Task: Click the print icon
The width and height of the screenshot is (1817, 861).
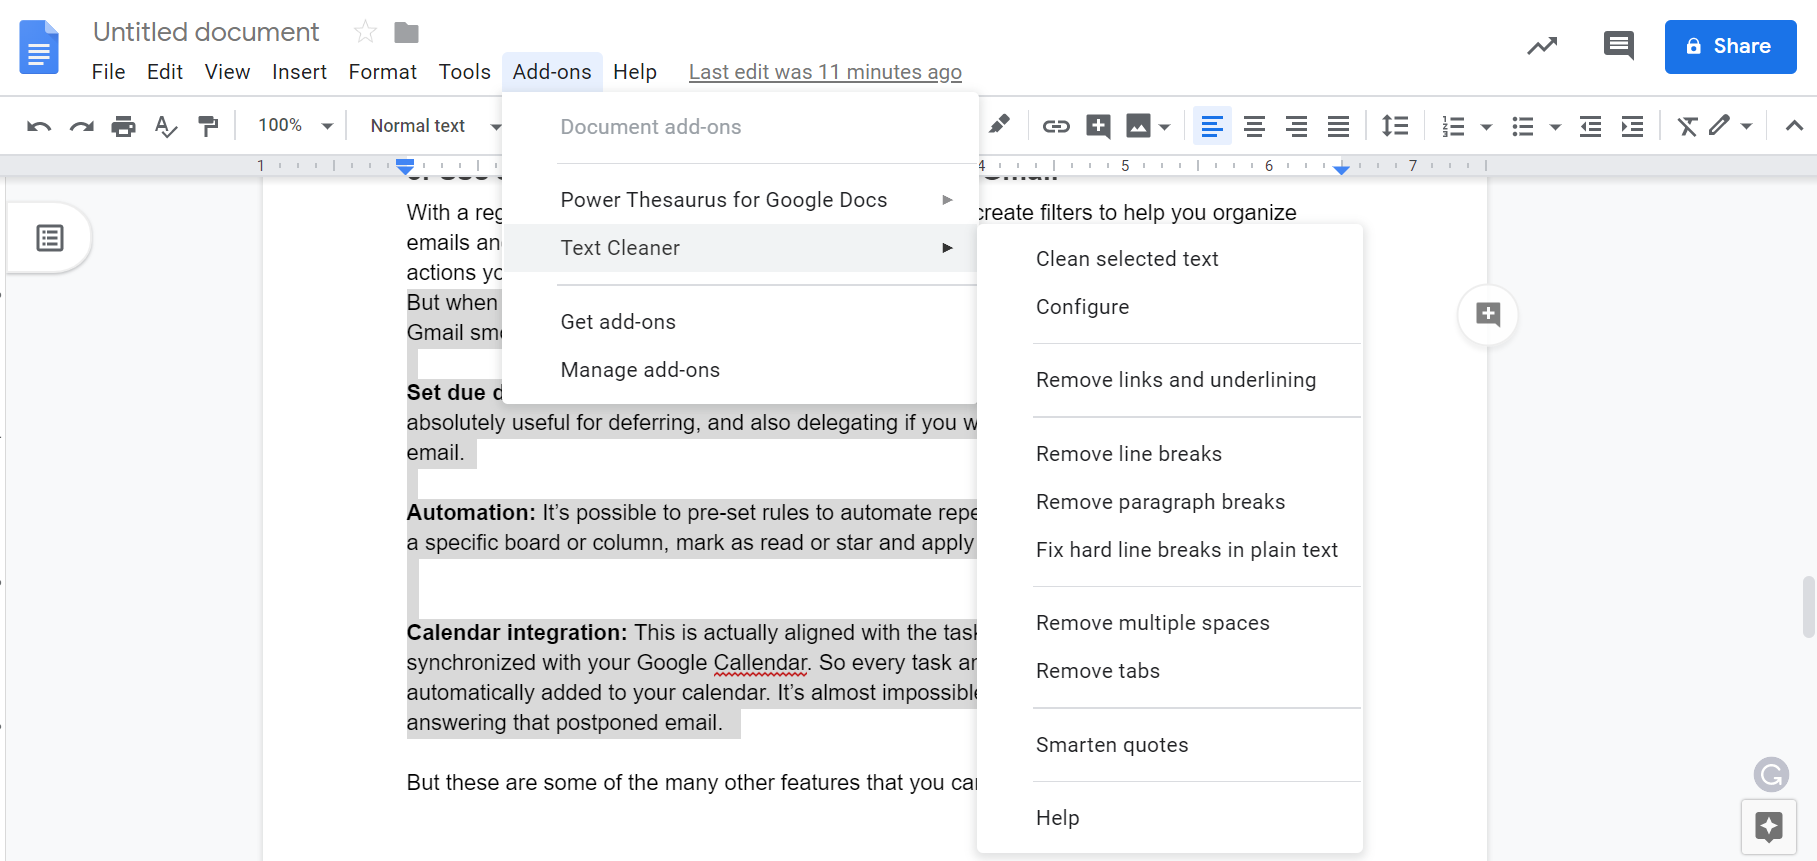Action: [124, 126]
